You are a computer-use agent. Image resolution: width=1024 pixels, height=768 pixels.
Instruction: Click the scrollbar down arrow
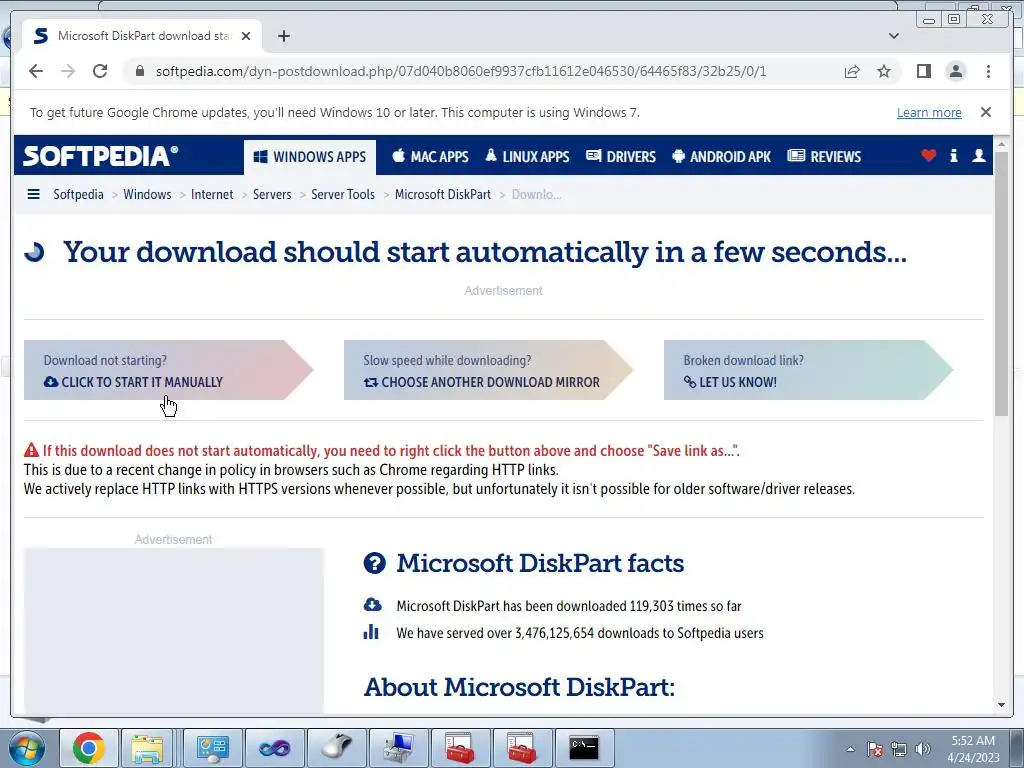point(1001,705)
